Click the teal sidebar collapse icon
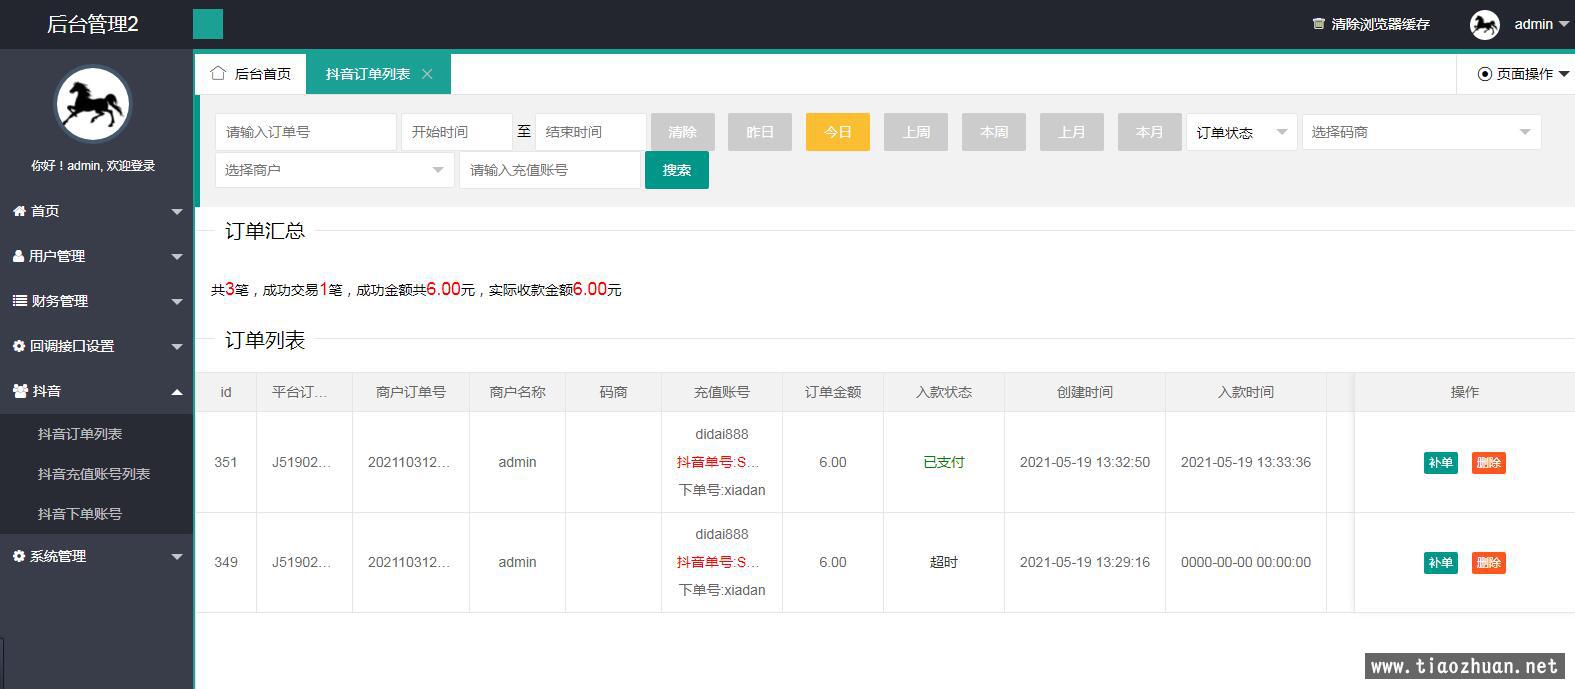This screenshot has height=689, width=1575. [x=208, y=24]
